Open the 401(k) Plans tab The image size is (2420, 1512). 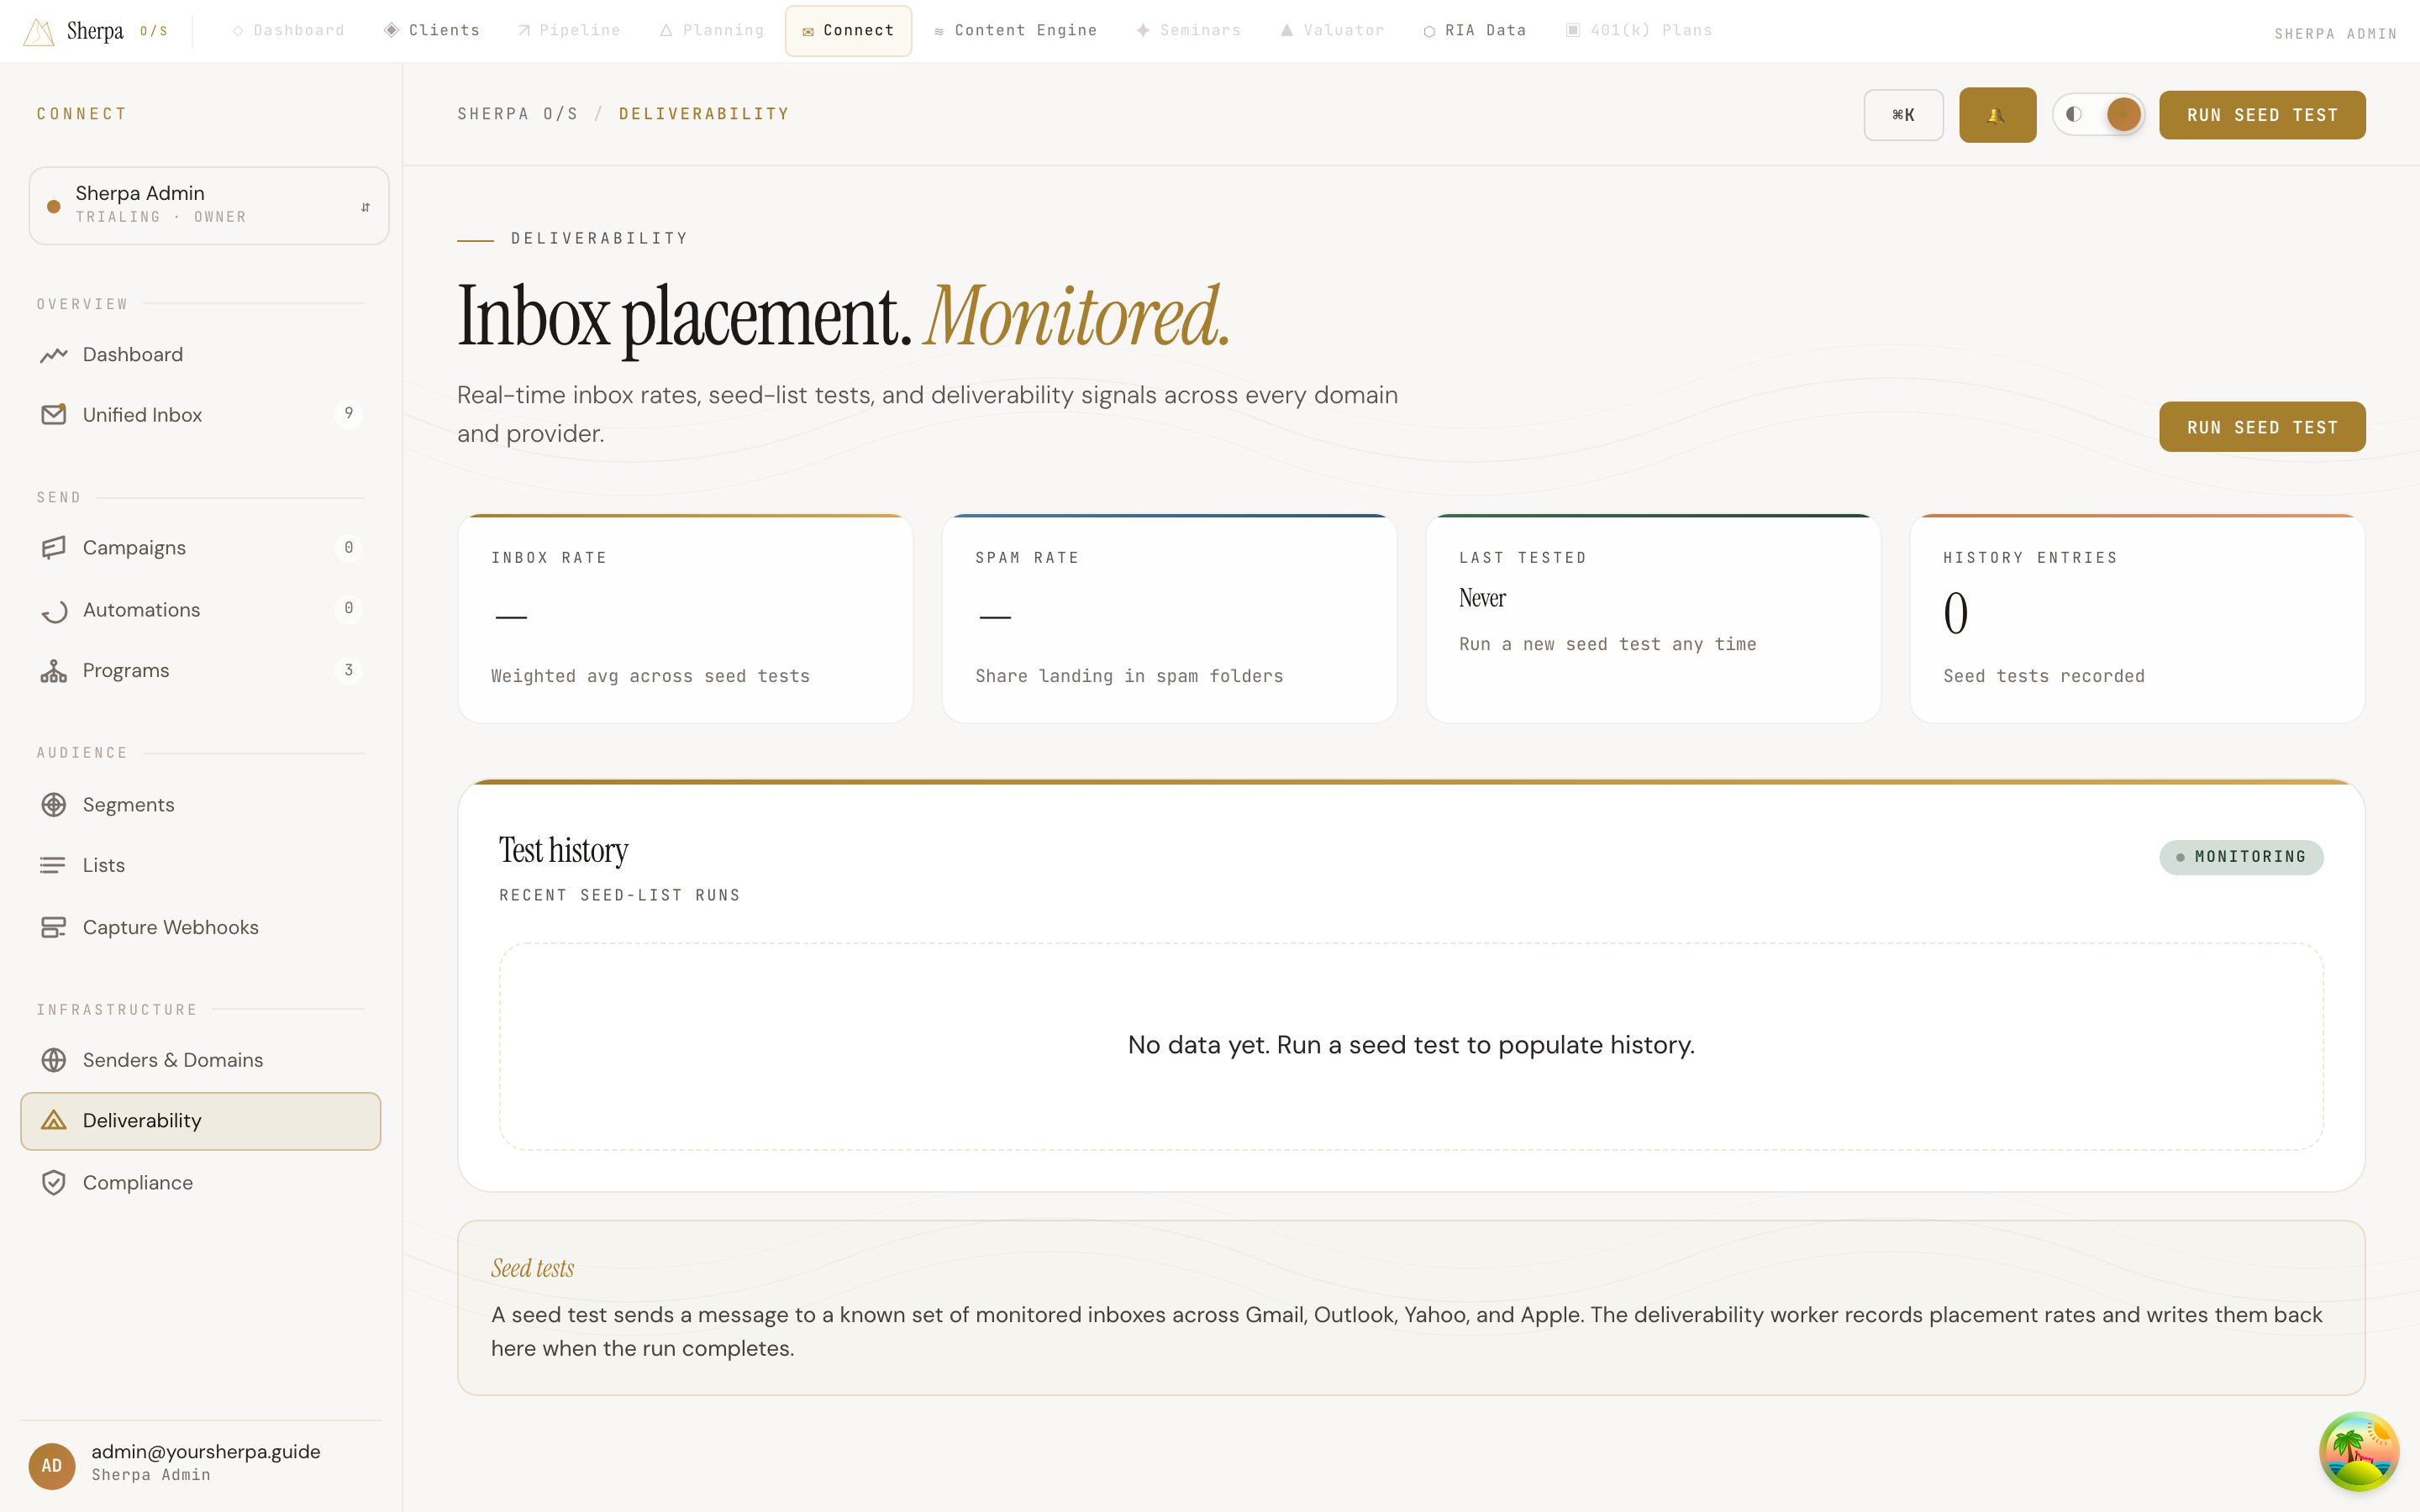click(x=1639, y=30)
